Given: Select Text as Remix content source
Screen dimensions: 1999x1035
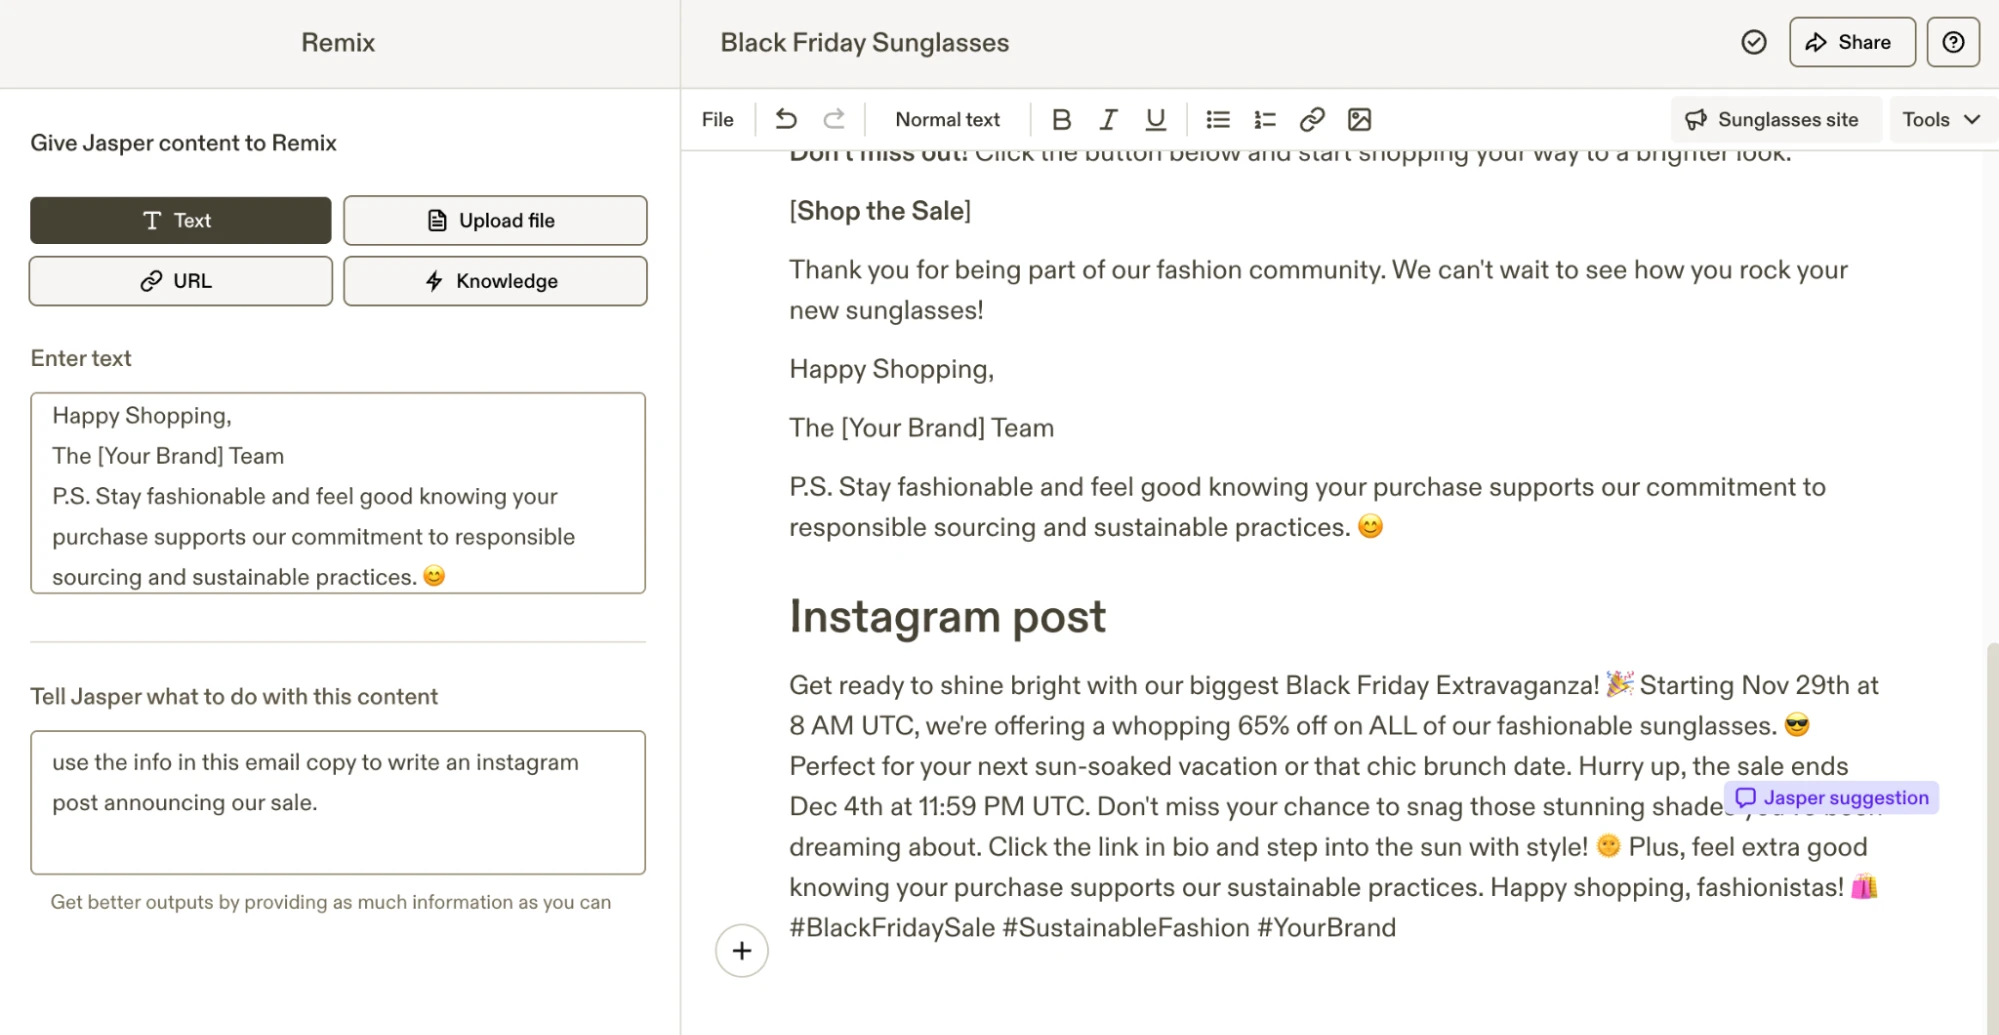Looking at the screenshot, I should pos(180,220).
